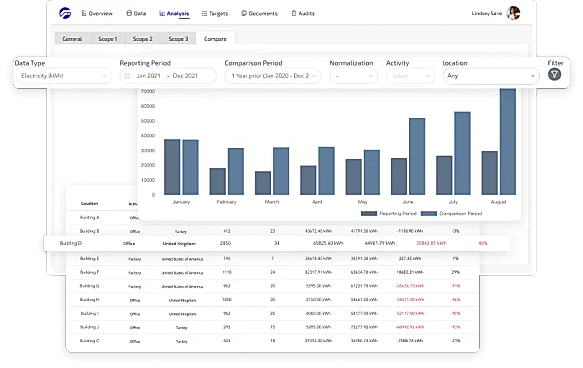Viewport: 583px width, 368px height.
Task: Open the Documents section
Action: pos(259,13)
